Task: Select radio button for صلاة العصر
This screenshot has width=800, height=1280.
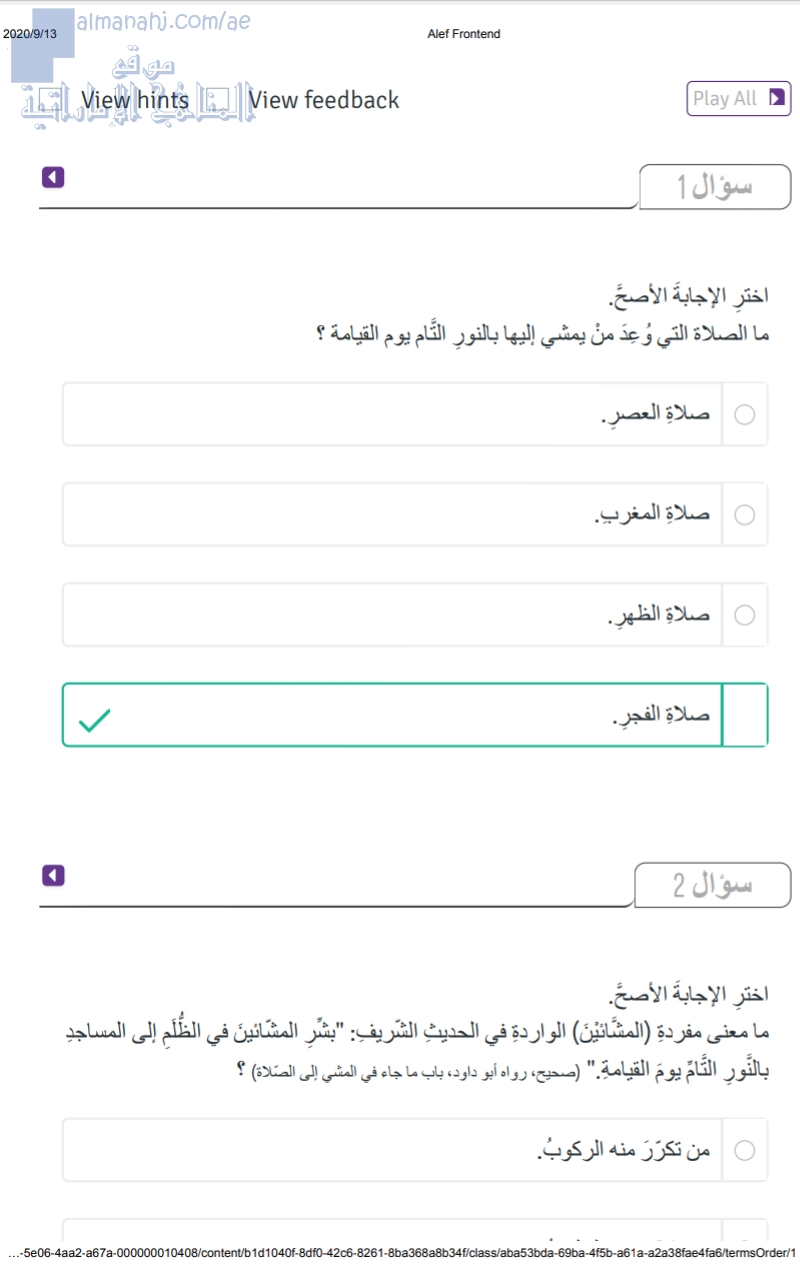Action: click(745, 414)
